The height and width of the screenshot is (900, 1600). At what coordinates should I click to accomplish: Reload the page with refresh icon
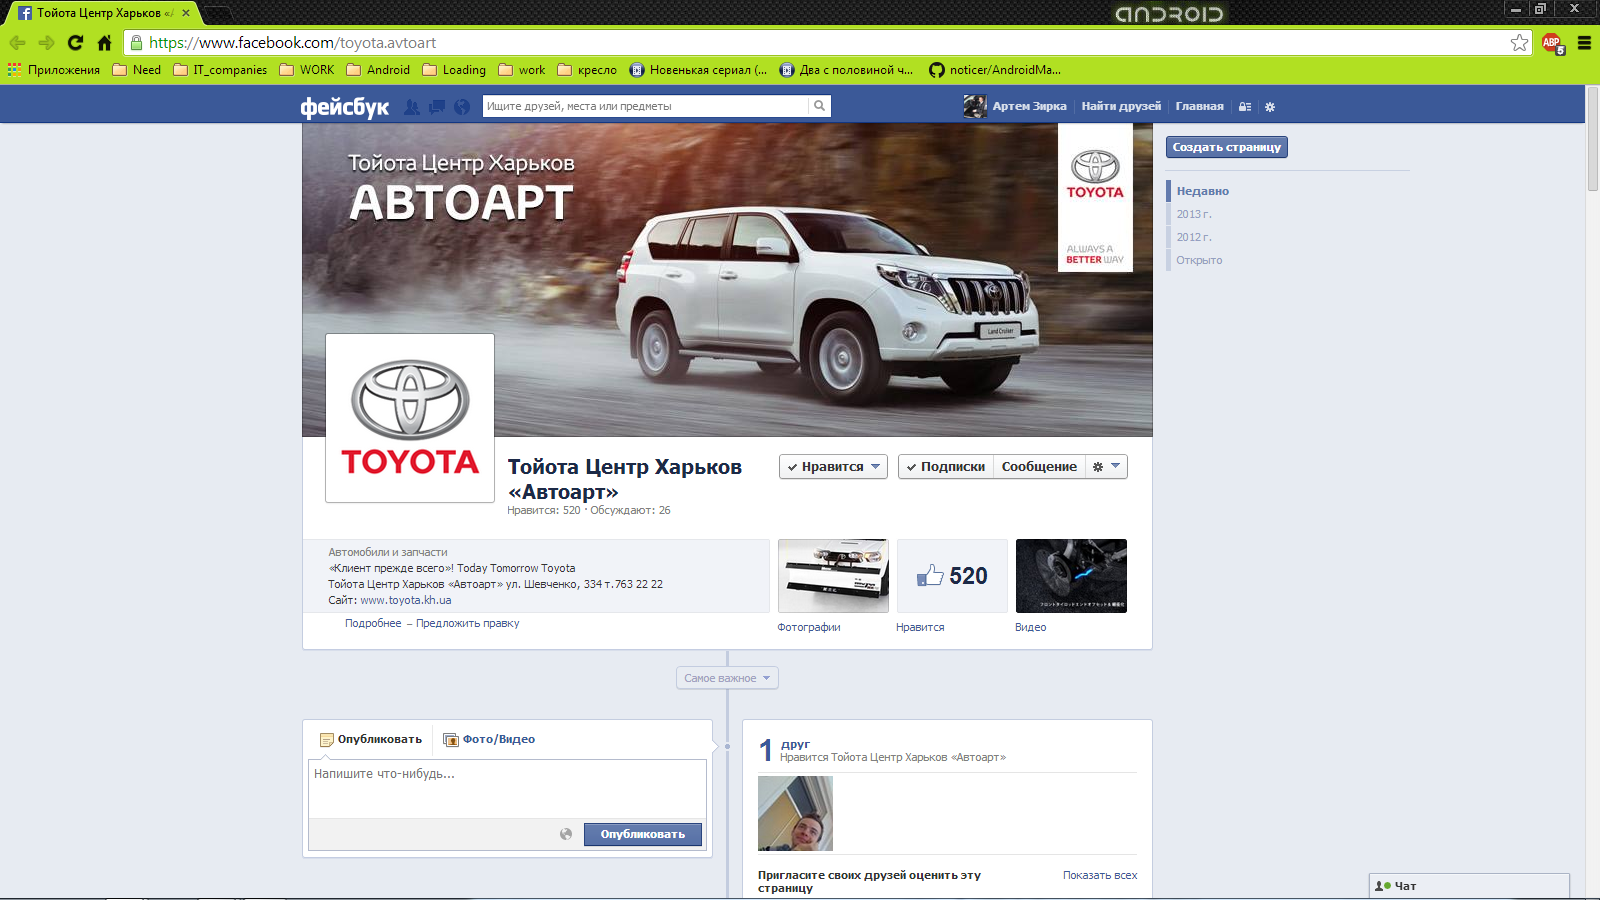pos(75,43)
